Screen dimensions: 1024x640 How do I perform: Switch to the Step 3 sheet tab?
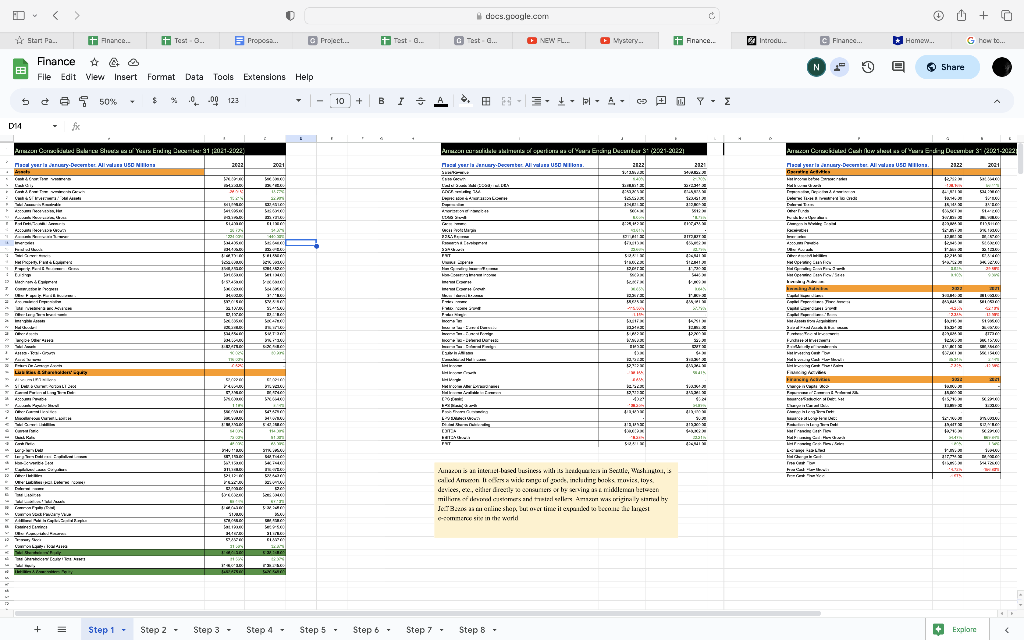pos(206,630)
